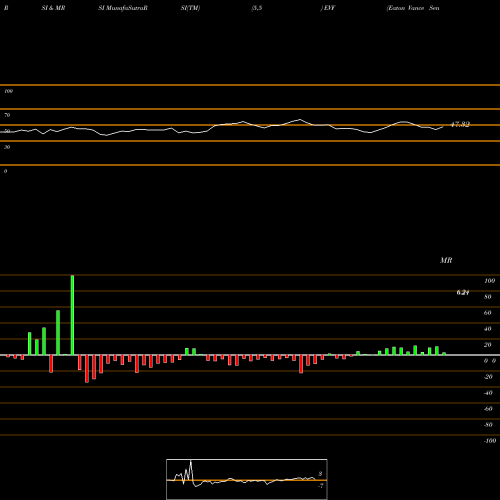The width and height of the screenshot is (500, 500).
Task: Click the 'MR' indicator title
Action: pos(446,260)
